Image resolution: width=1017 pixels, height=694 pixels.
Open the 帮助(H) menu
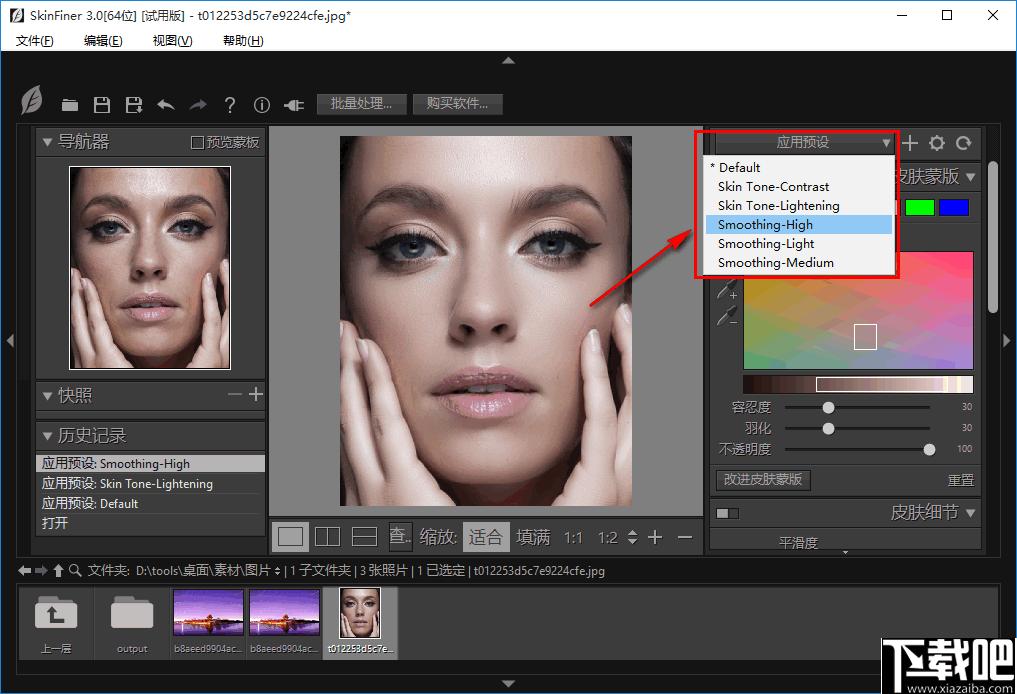243,41
